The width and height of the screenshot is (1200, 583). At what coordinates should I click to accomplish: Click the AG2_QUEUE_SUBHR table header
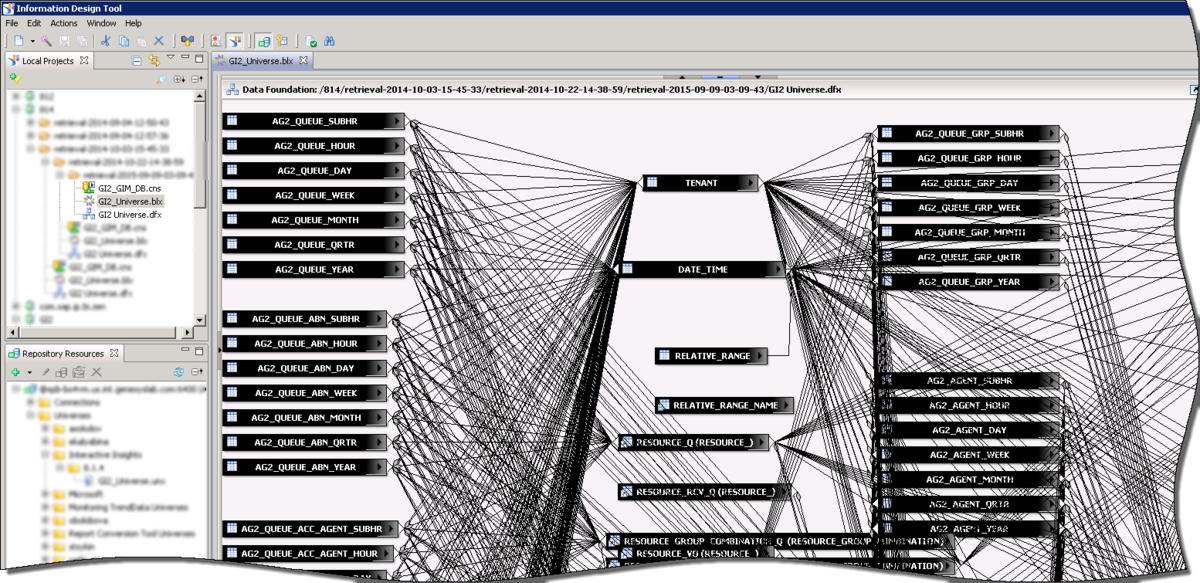pyautogui.click(x=314, y=121)
